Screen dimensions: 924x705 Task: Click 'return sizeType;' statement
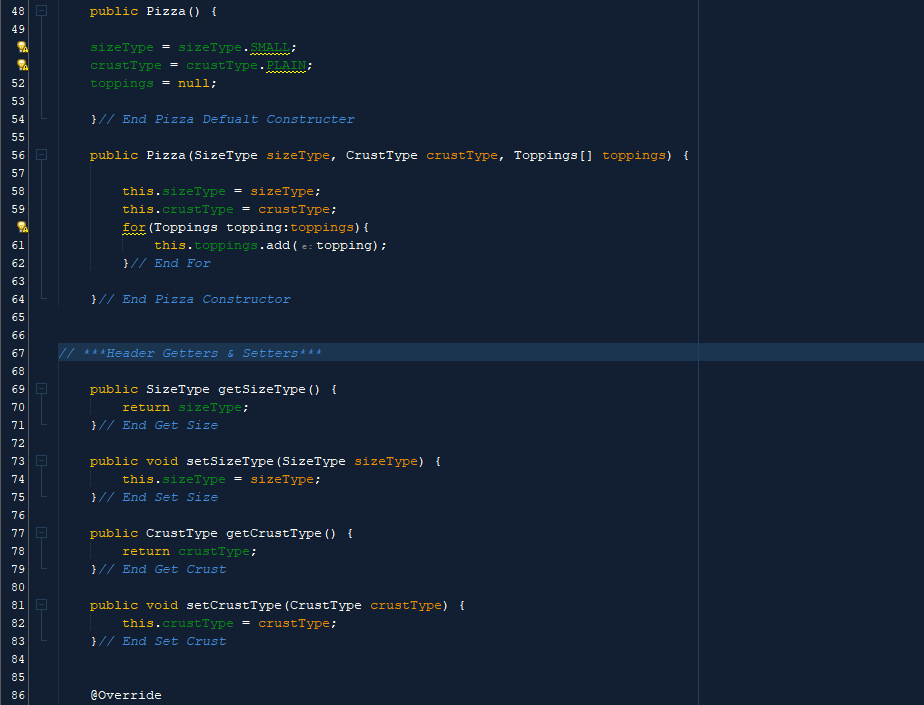pos(186,407)
